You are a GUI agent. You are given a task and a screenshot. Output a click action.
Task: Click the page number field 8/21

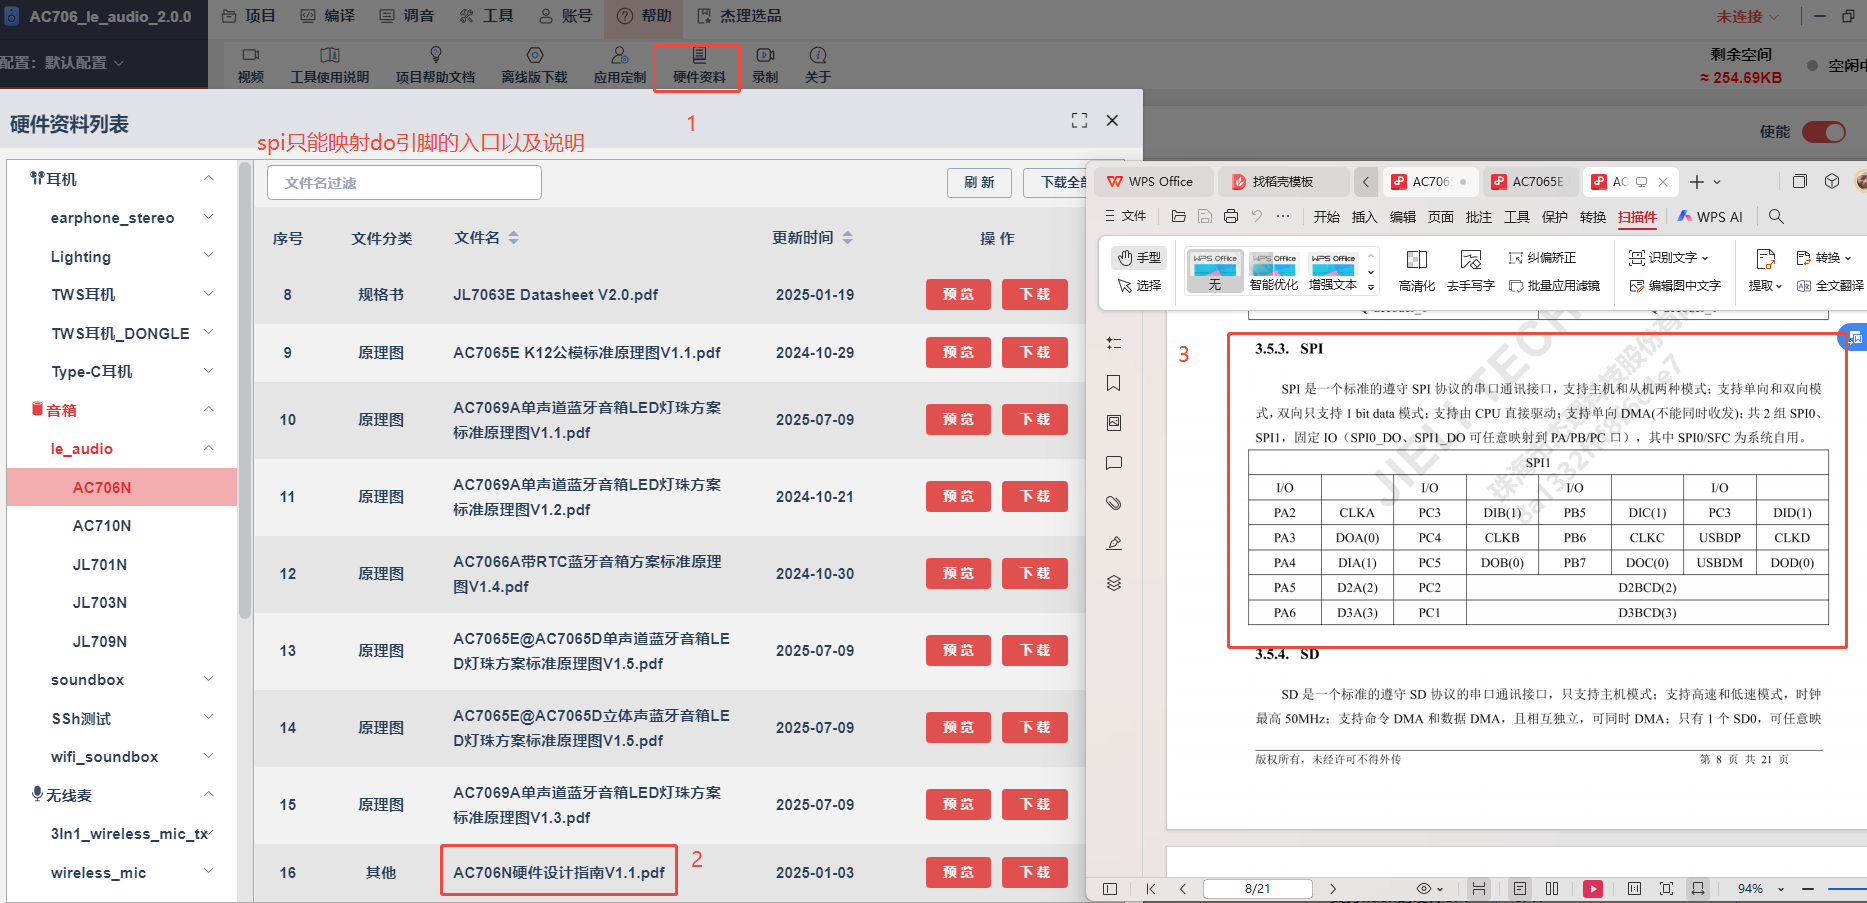pyautogui.click(x=1258, y=888)
